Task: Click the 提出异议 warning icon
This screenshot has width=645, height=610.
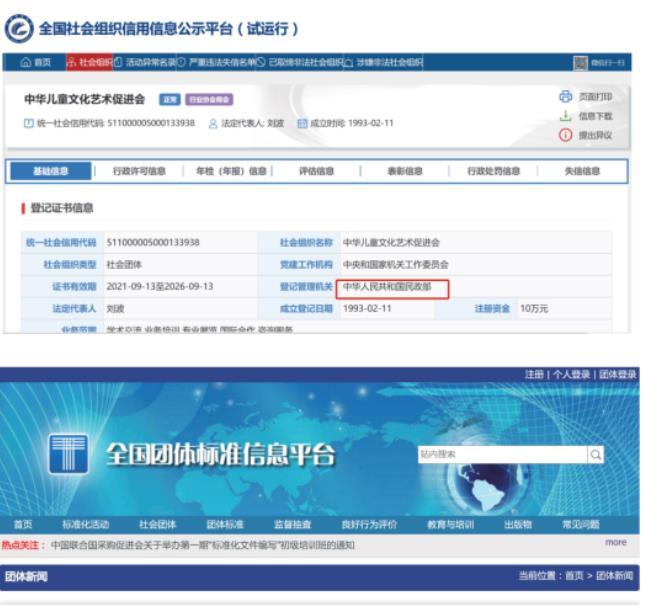Action: (566, 135)
